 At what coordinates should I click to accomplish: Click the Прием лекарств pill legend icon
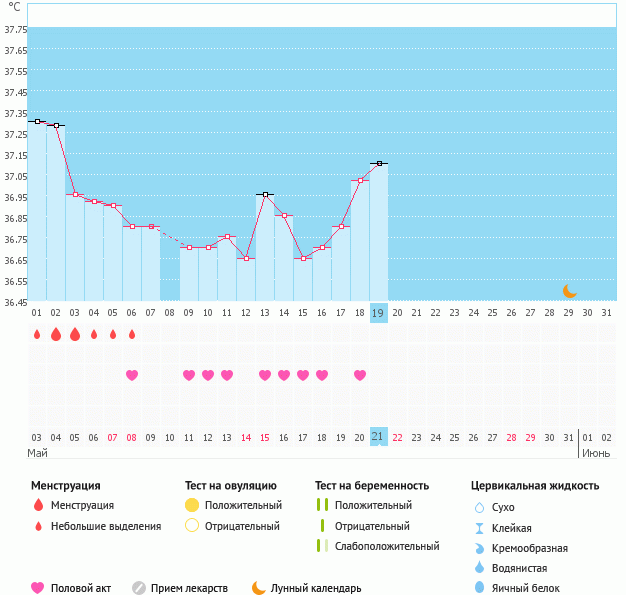point(139,588)
